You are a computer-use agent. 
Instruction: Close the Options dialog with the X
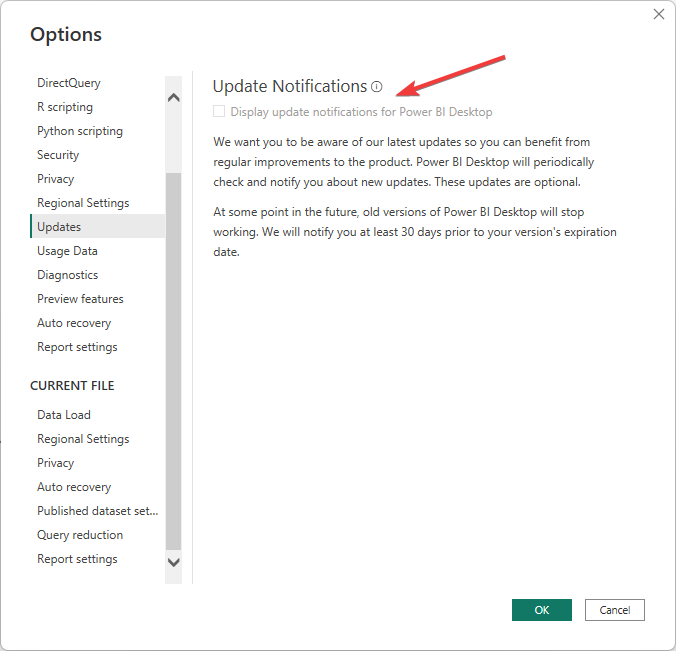(658, 14)
